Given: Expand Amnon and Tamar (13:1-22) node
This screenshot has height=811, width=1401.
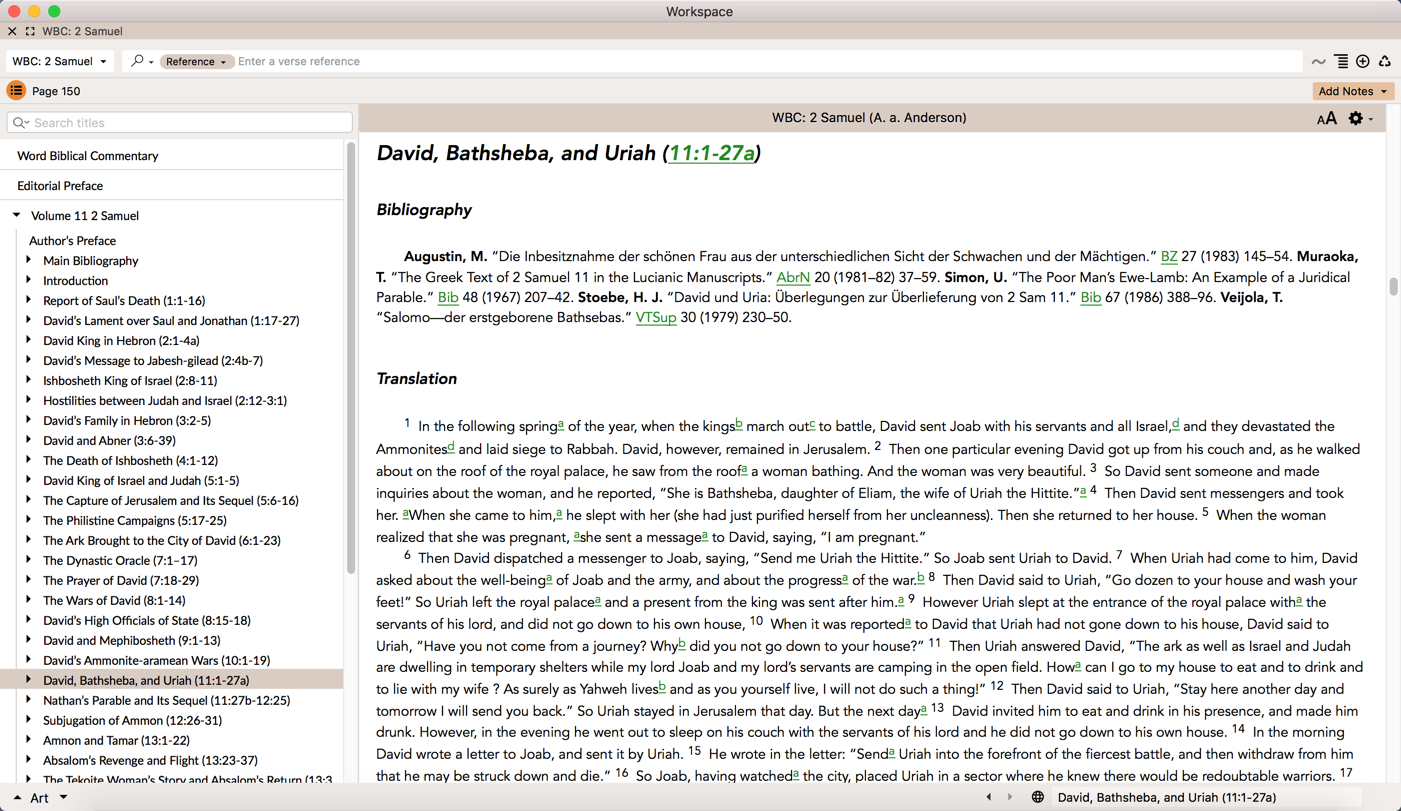Looking at the screenshot, I should click(x=29, y=740).
